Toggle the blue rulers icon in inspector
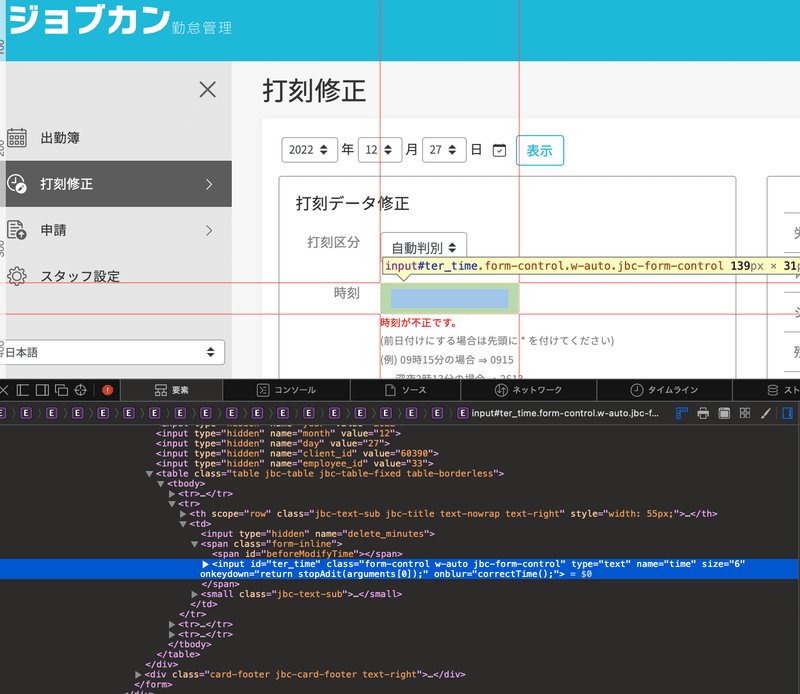This screenshot has height=694, width=800. point(682,413)
